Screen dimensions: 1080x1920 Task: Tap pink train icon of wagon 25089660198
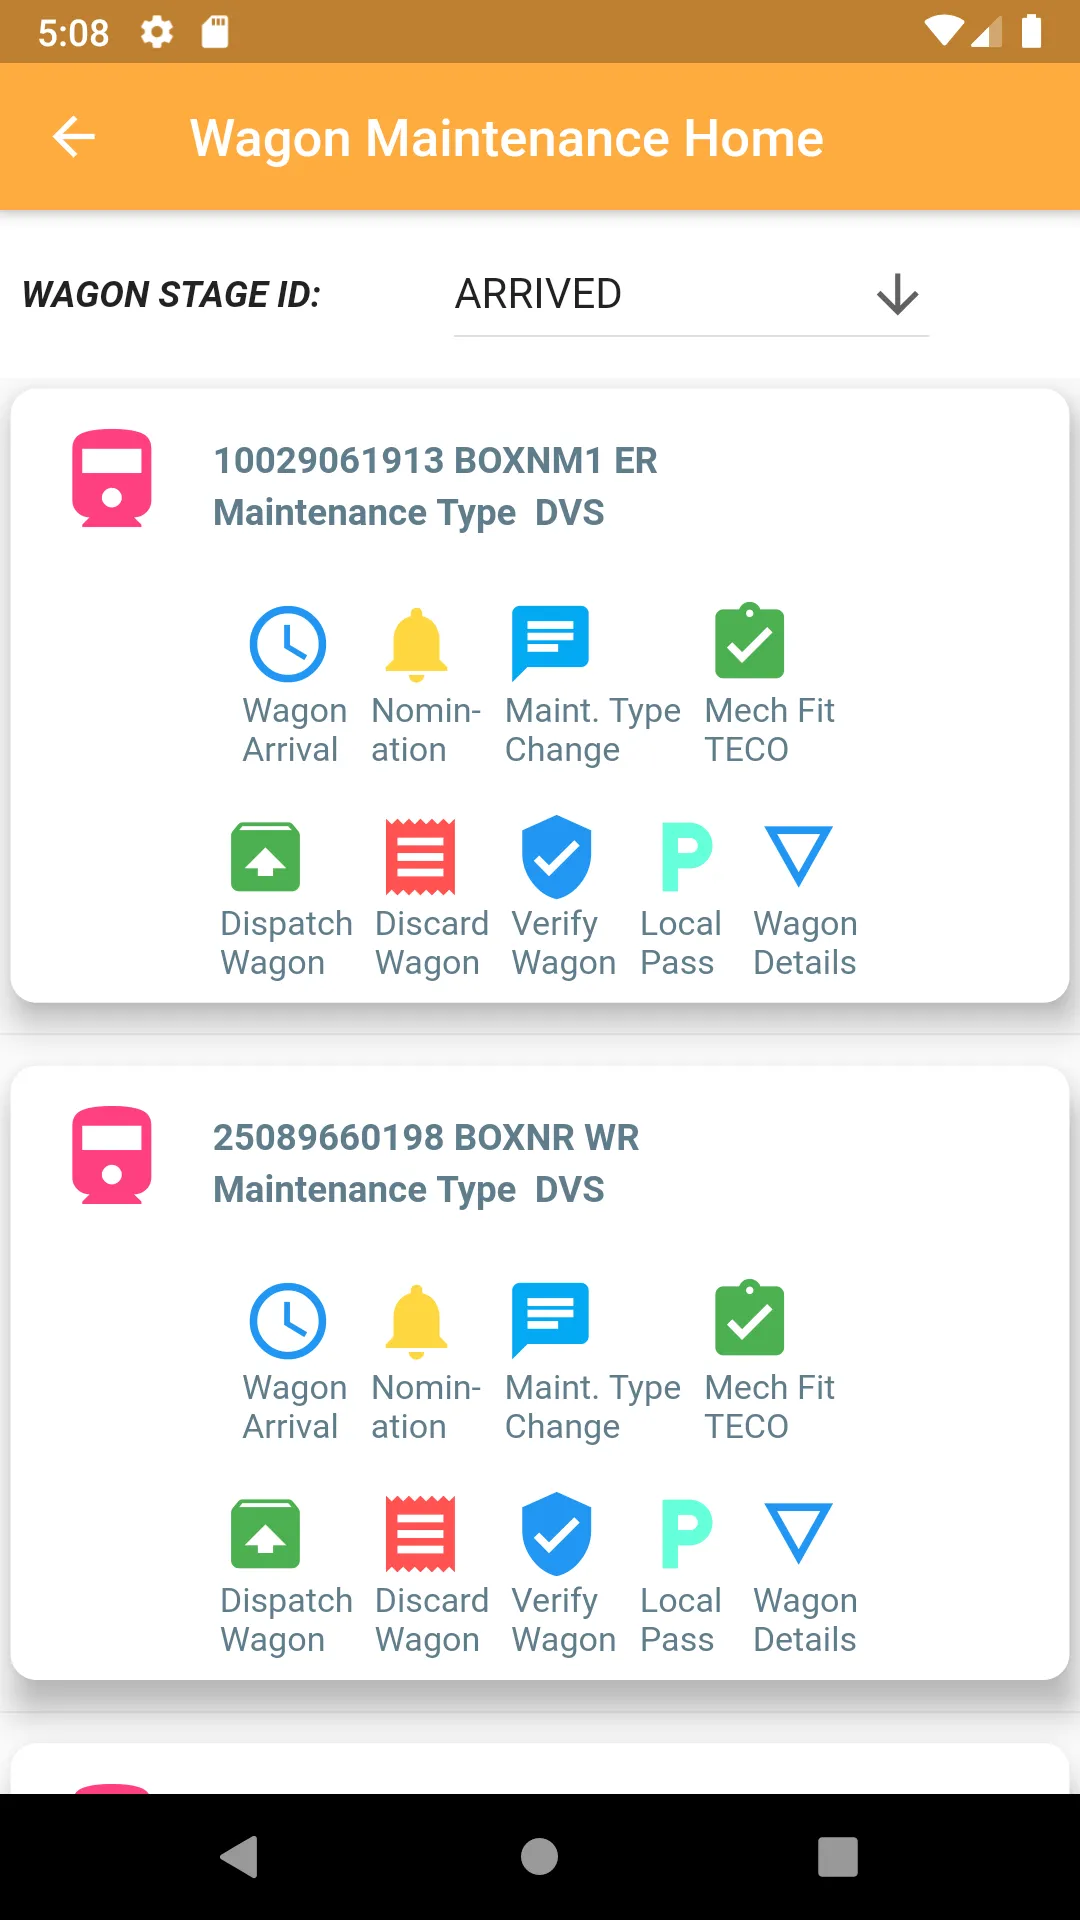coord(112,1155)
